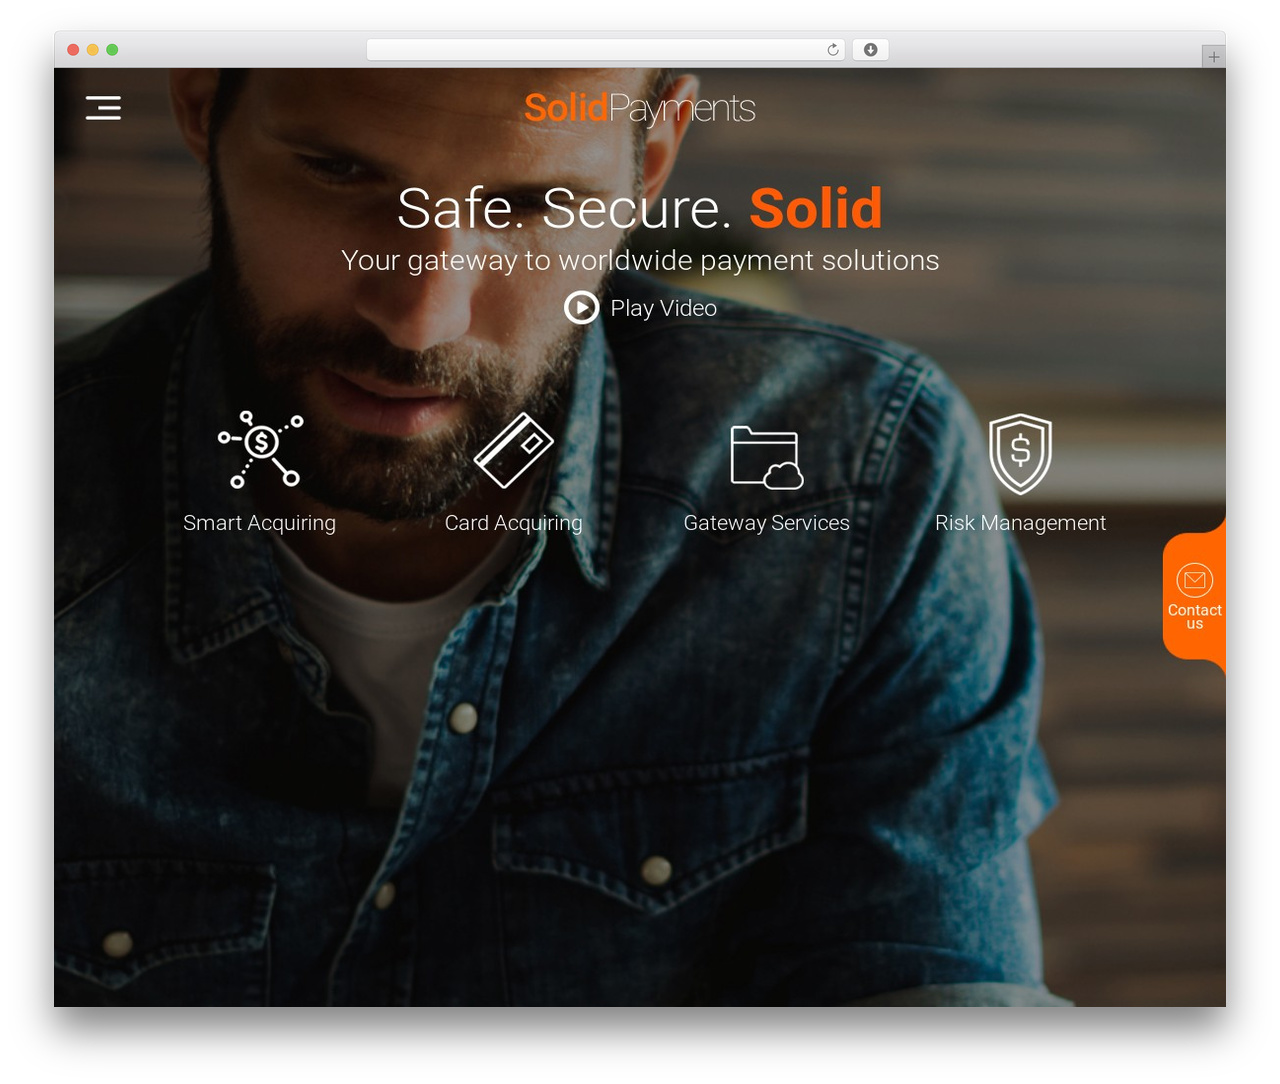Click the Contact us envelope icon
This screenshot has height=1084, width=1280.
(1194, 580)
